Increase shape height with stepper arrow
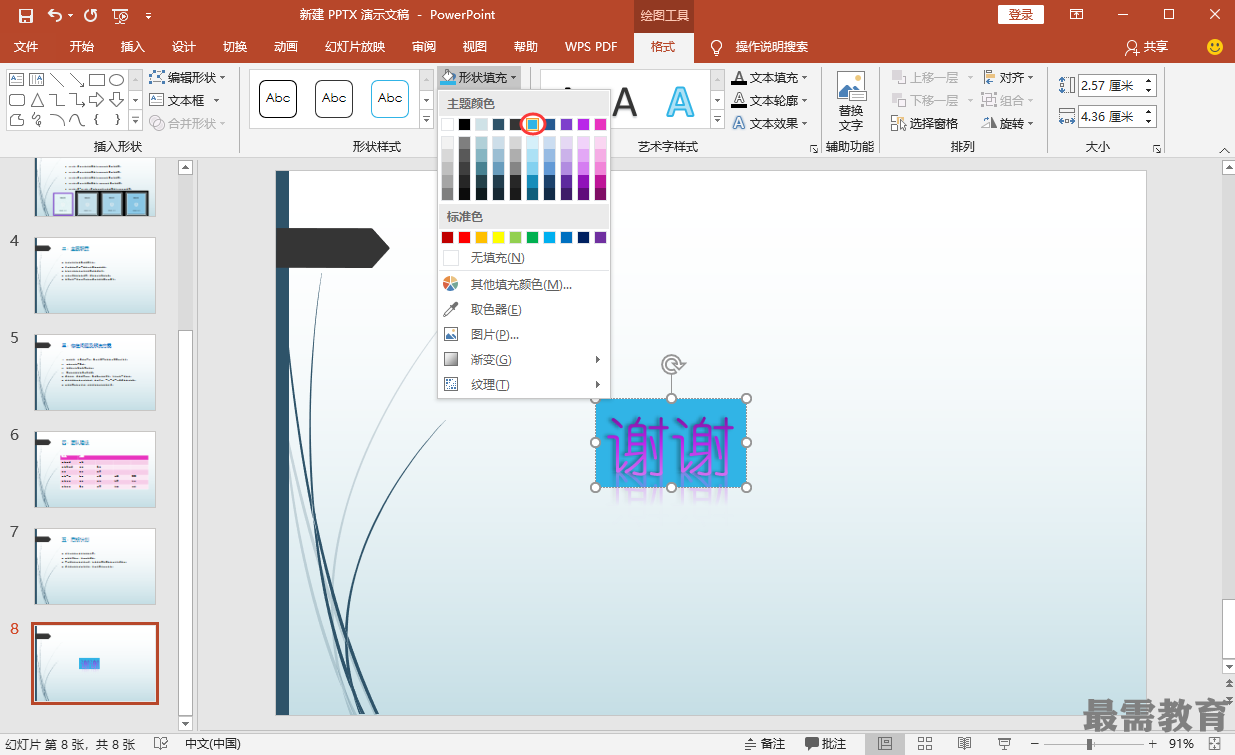Viewport: 1235px width, 755px height. click(1148, 81)
